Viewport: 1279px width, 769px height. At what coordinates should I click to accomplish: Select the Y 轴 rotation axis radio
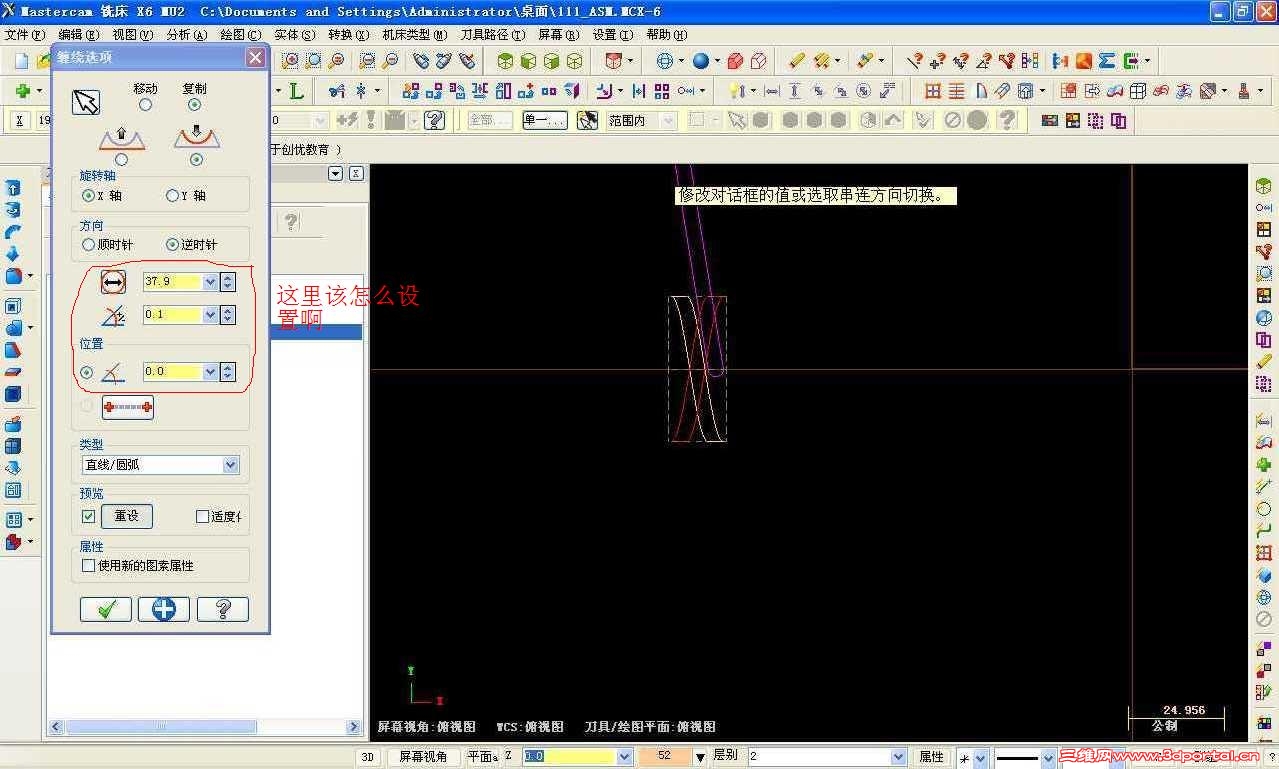[x=172, y=196]
